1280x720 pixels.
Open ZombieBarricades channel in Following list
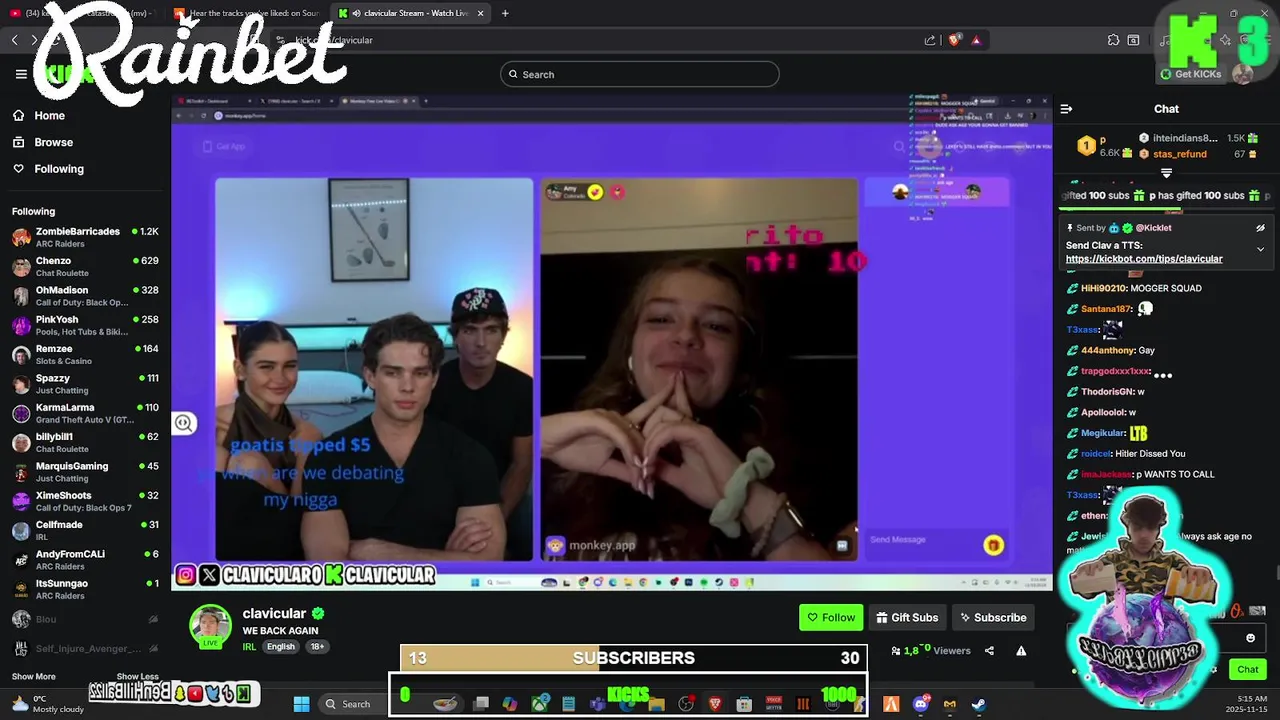pyautogui.click(x=85, y=237)
